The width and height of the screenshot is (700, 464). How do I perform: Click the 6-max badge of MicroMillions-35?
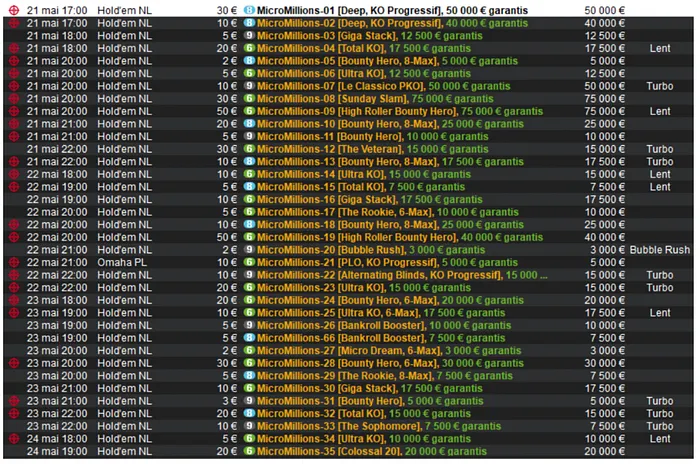pos(249,451)
